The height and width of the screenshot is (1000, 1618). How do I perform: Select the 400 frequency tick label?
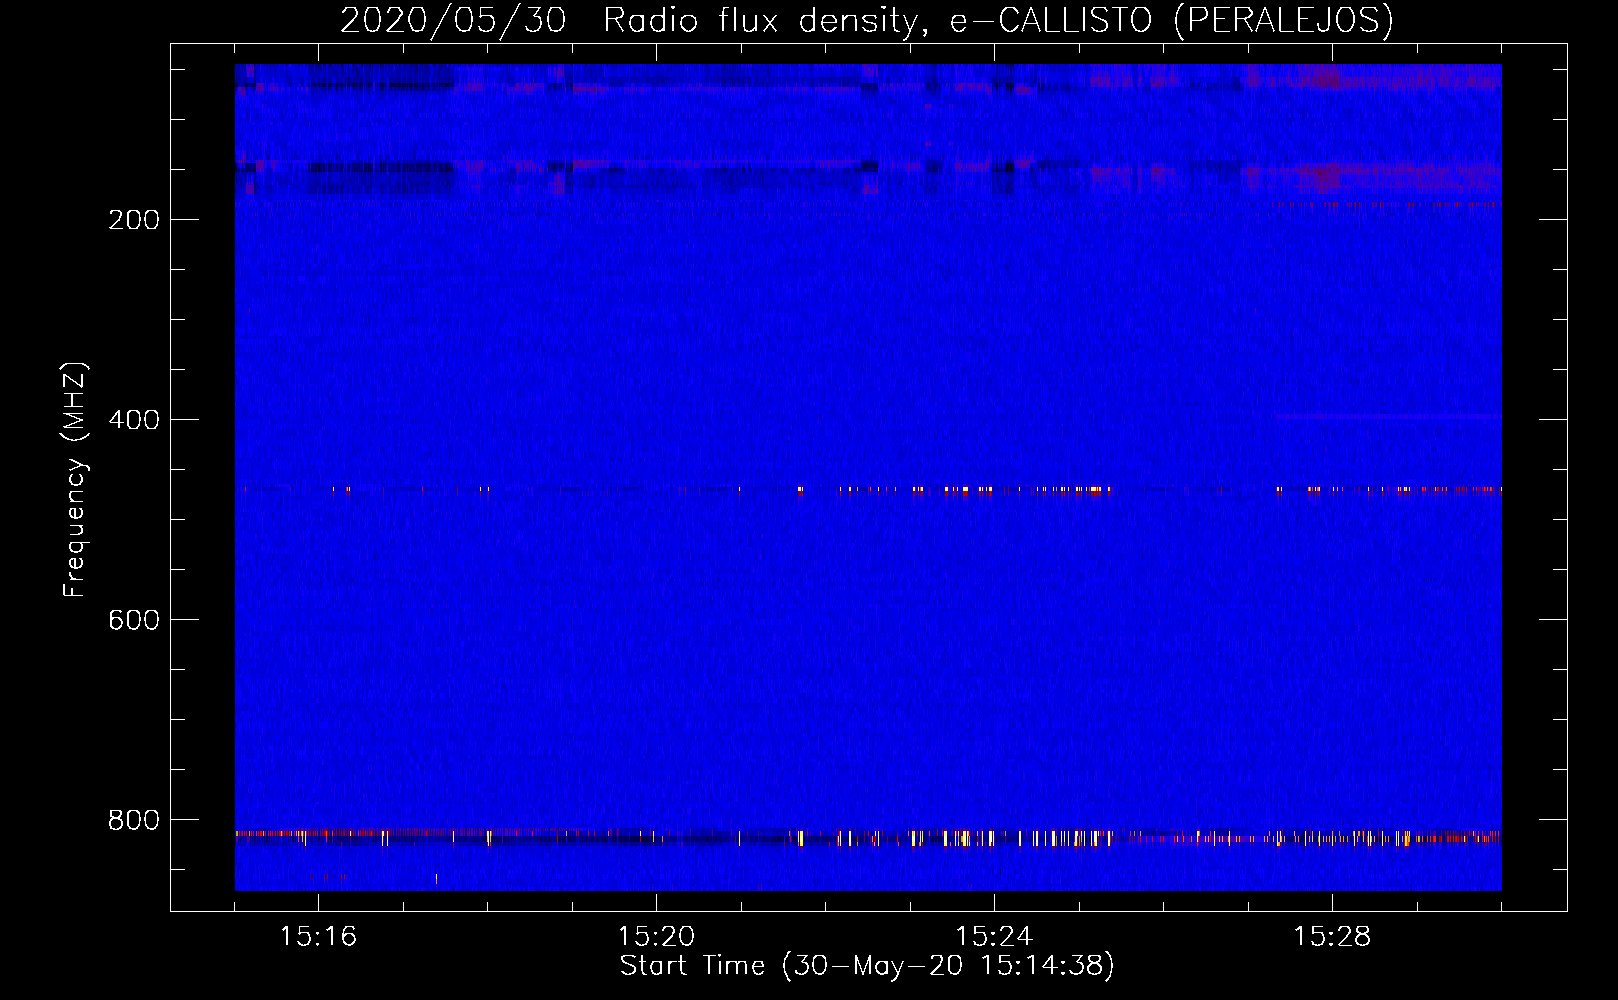[x=134, y=420]
